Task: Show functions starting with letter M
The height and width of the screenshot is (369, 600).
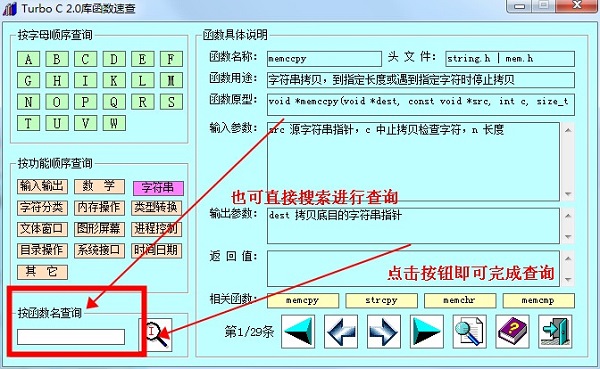Action: pyautogui.click(x=171, y=81)
